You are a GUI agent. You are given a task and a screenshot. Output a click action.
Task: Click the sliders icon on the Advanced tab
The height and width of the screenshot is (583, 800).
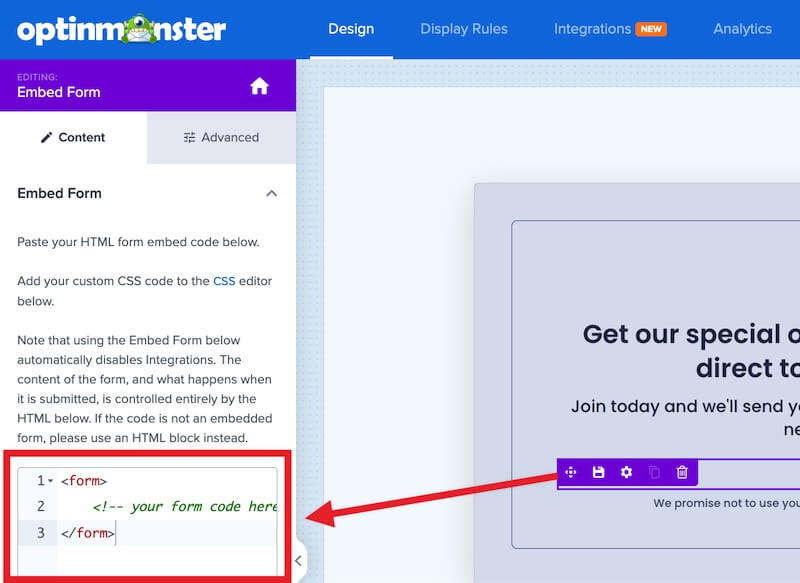click(x=189, y=137)
